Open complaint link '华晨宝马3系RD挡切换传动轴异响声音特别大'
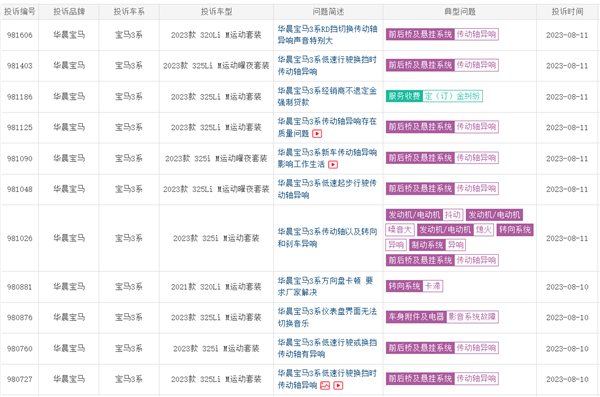The width and height of the screenshot is (600, 397). point(327,35)
